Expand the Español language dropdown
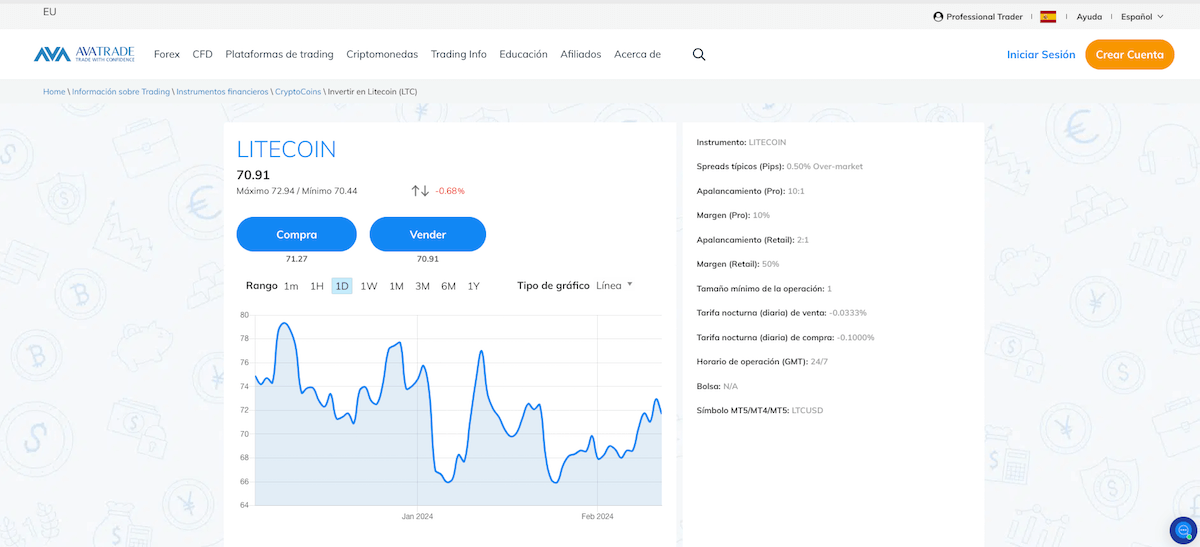 click(x=1142, y=17)
